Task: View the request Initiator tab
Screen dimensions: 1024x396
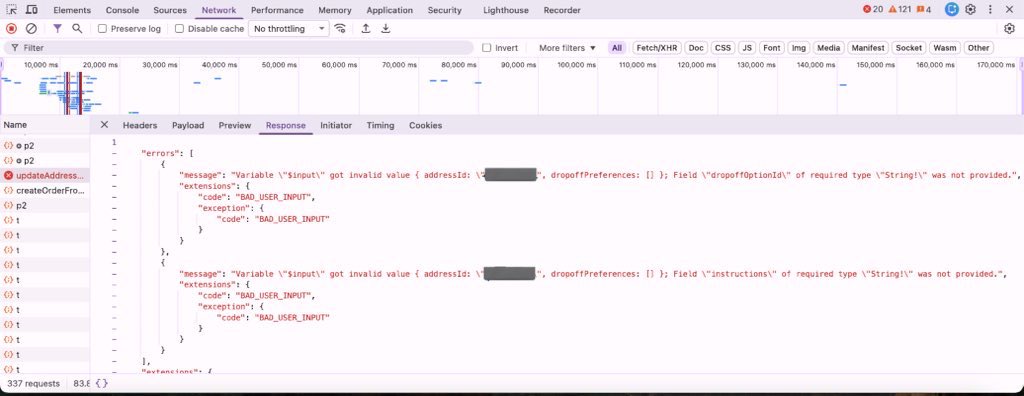Action: tap(336, 125)
